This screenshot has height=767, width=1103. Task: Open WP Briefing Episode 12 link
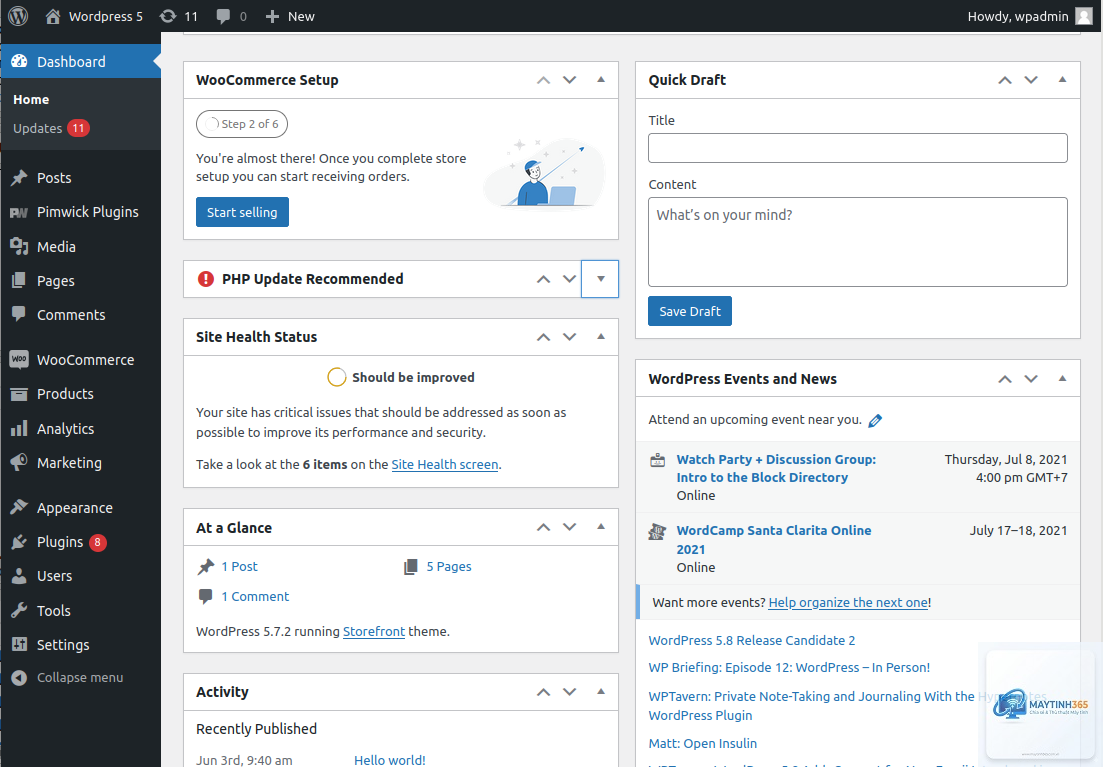click(789, 667)
